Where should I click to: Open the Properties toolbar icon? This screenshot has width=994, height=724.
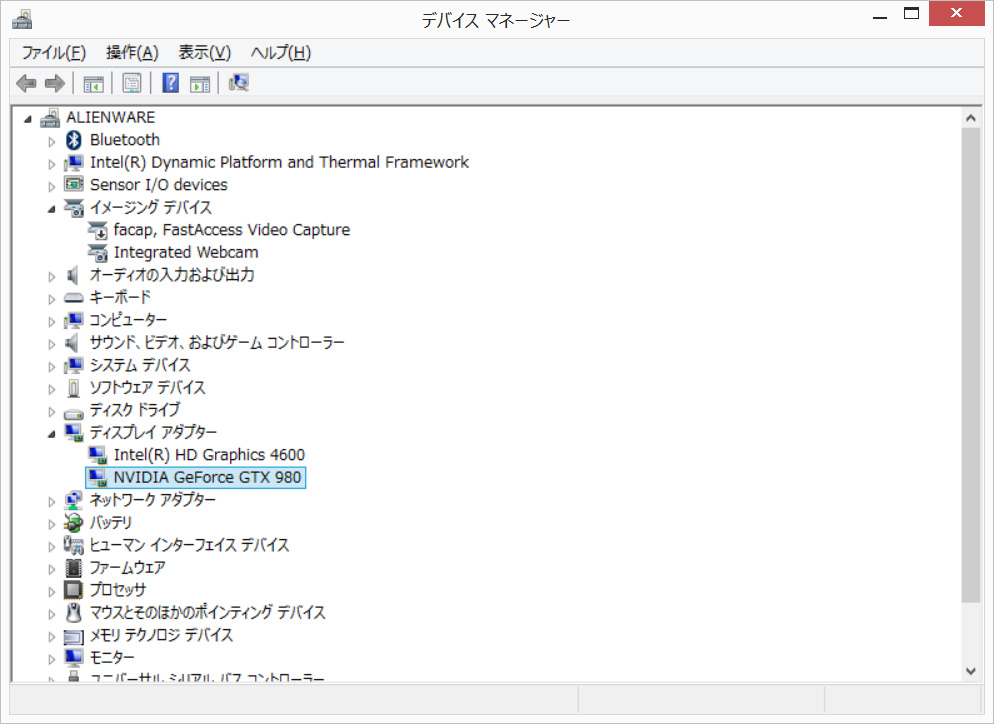132,83
